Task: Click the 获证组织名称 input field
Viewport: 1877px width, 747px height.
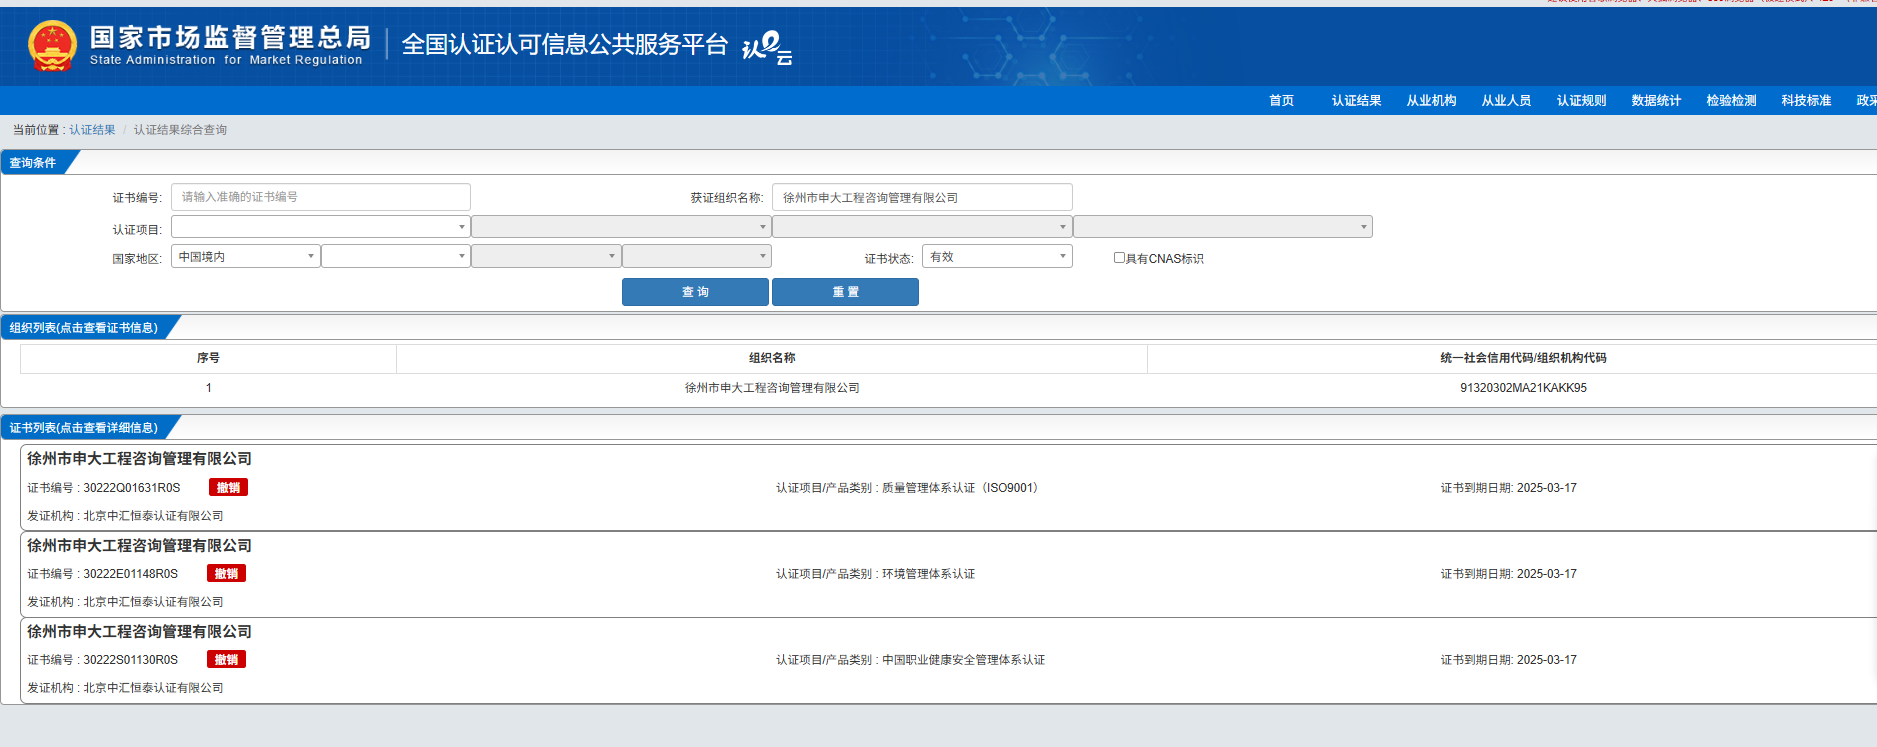Action: (x=921, y=198)
